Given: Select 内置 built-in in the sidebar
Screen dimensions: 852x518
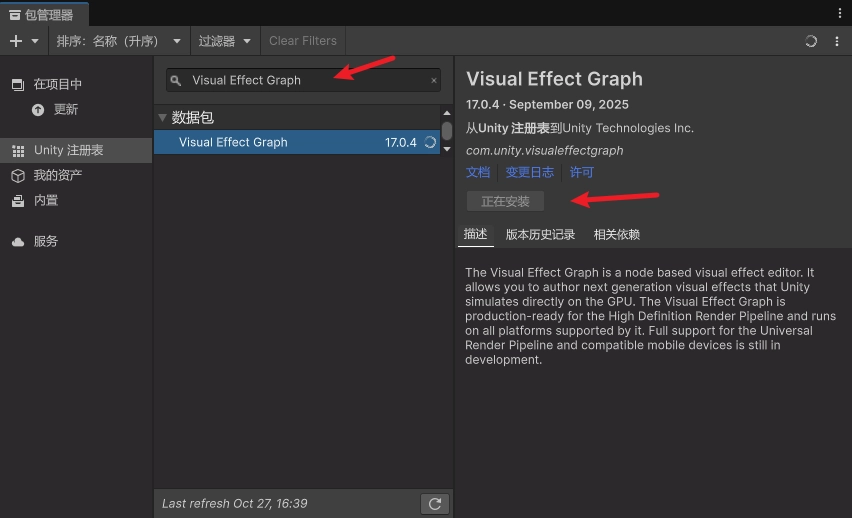Looking at the screenshot, I should 45,201.
